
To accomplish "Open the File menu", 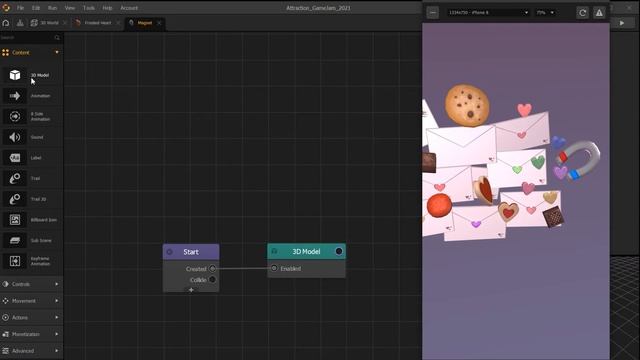I will 20,8.
